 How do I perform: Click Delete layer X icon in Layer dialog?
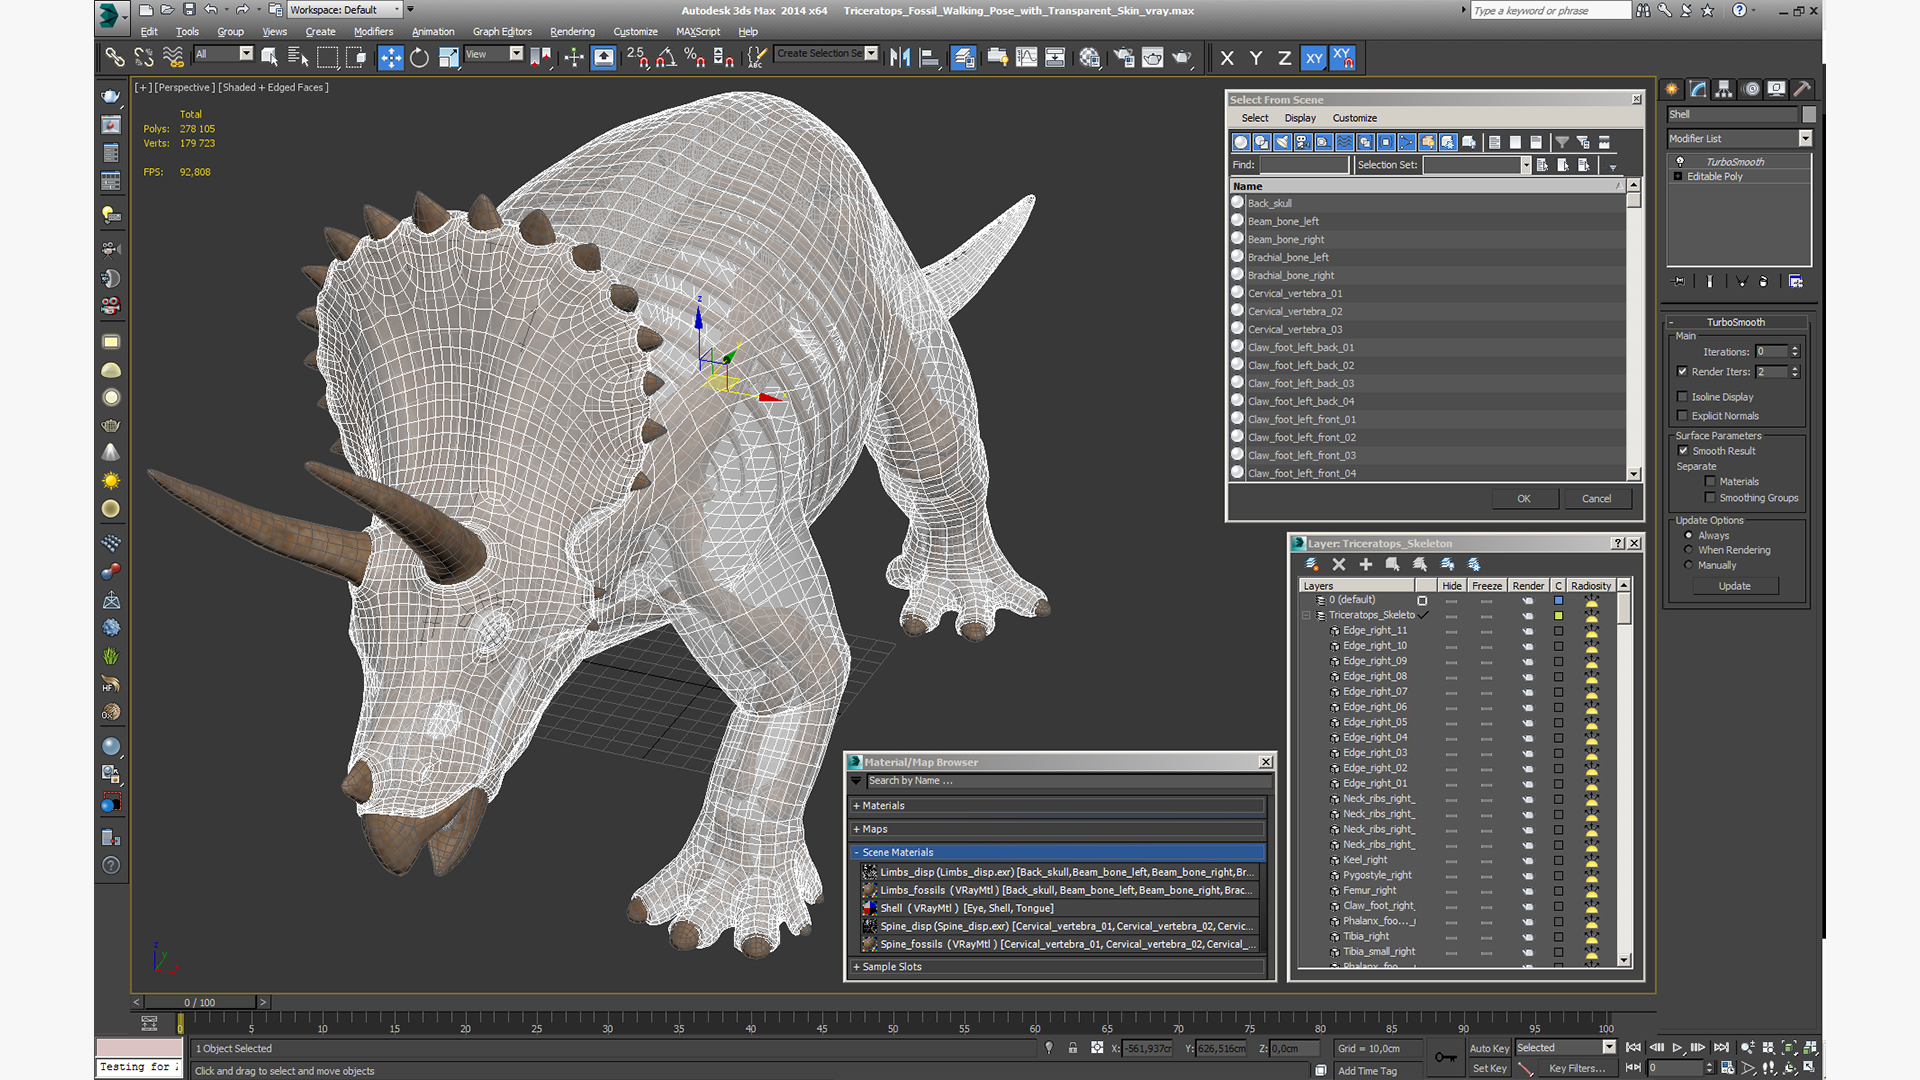pos(1339,565)
